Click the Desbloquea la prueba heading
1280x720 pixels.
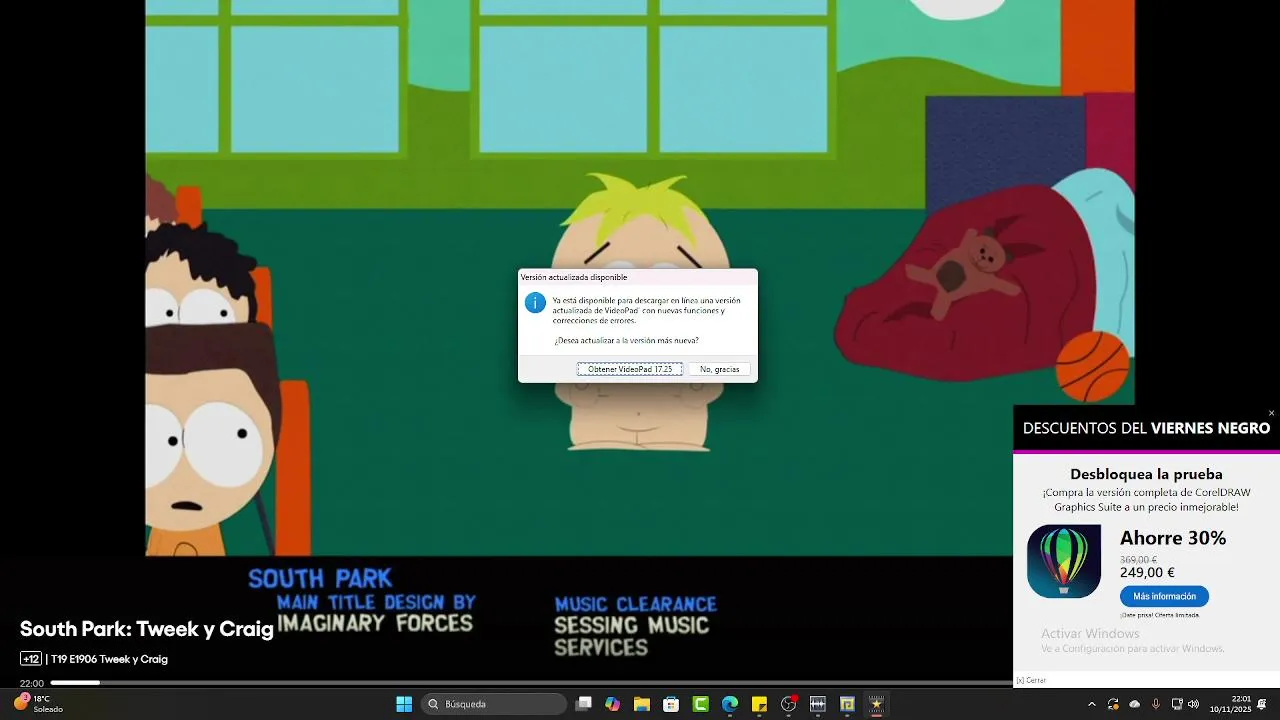(1146, 474)
